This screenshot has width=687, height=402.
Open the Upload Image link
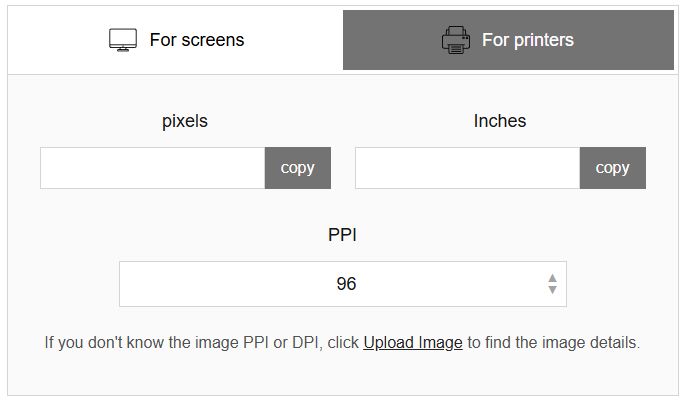click(413, 342)
